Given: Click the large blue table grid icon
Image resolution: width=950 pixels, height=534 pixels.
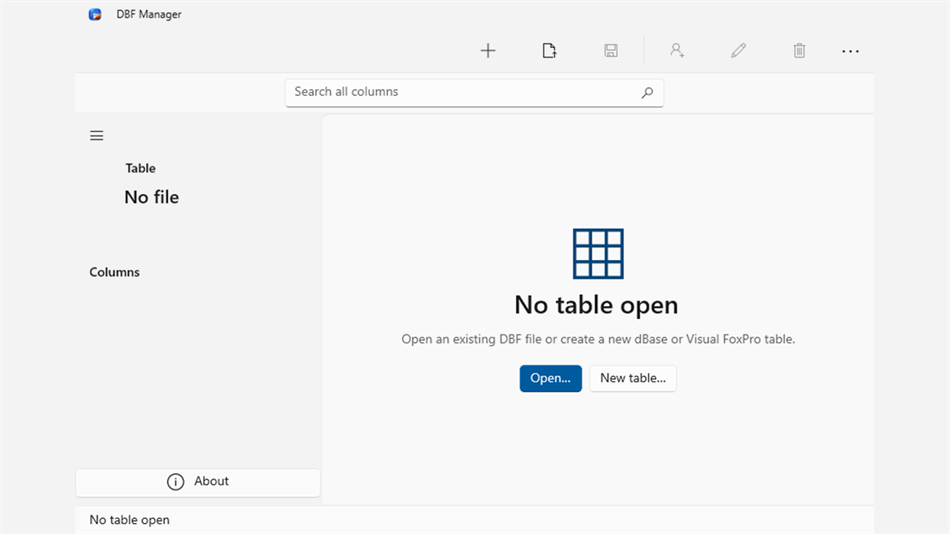Looking at the screenshot, I should 598,253.
